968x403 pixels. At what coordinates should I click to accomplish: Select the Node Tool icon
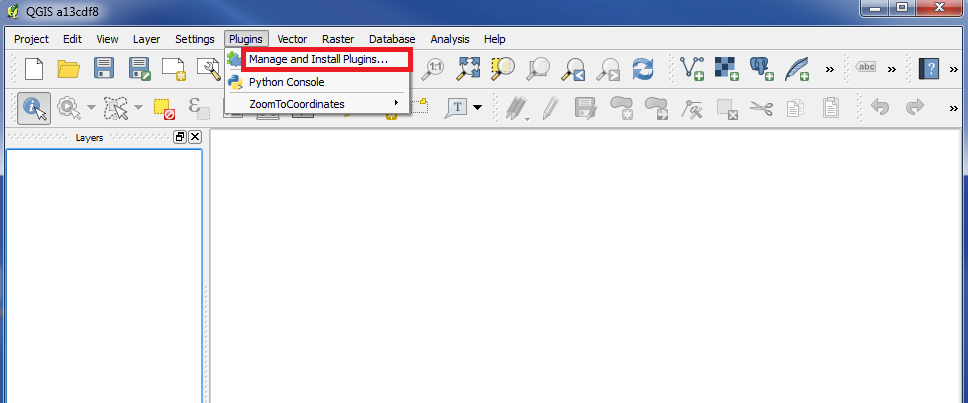pyautogui.click(x=691, y=108)
